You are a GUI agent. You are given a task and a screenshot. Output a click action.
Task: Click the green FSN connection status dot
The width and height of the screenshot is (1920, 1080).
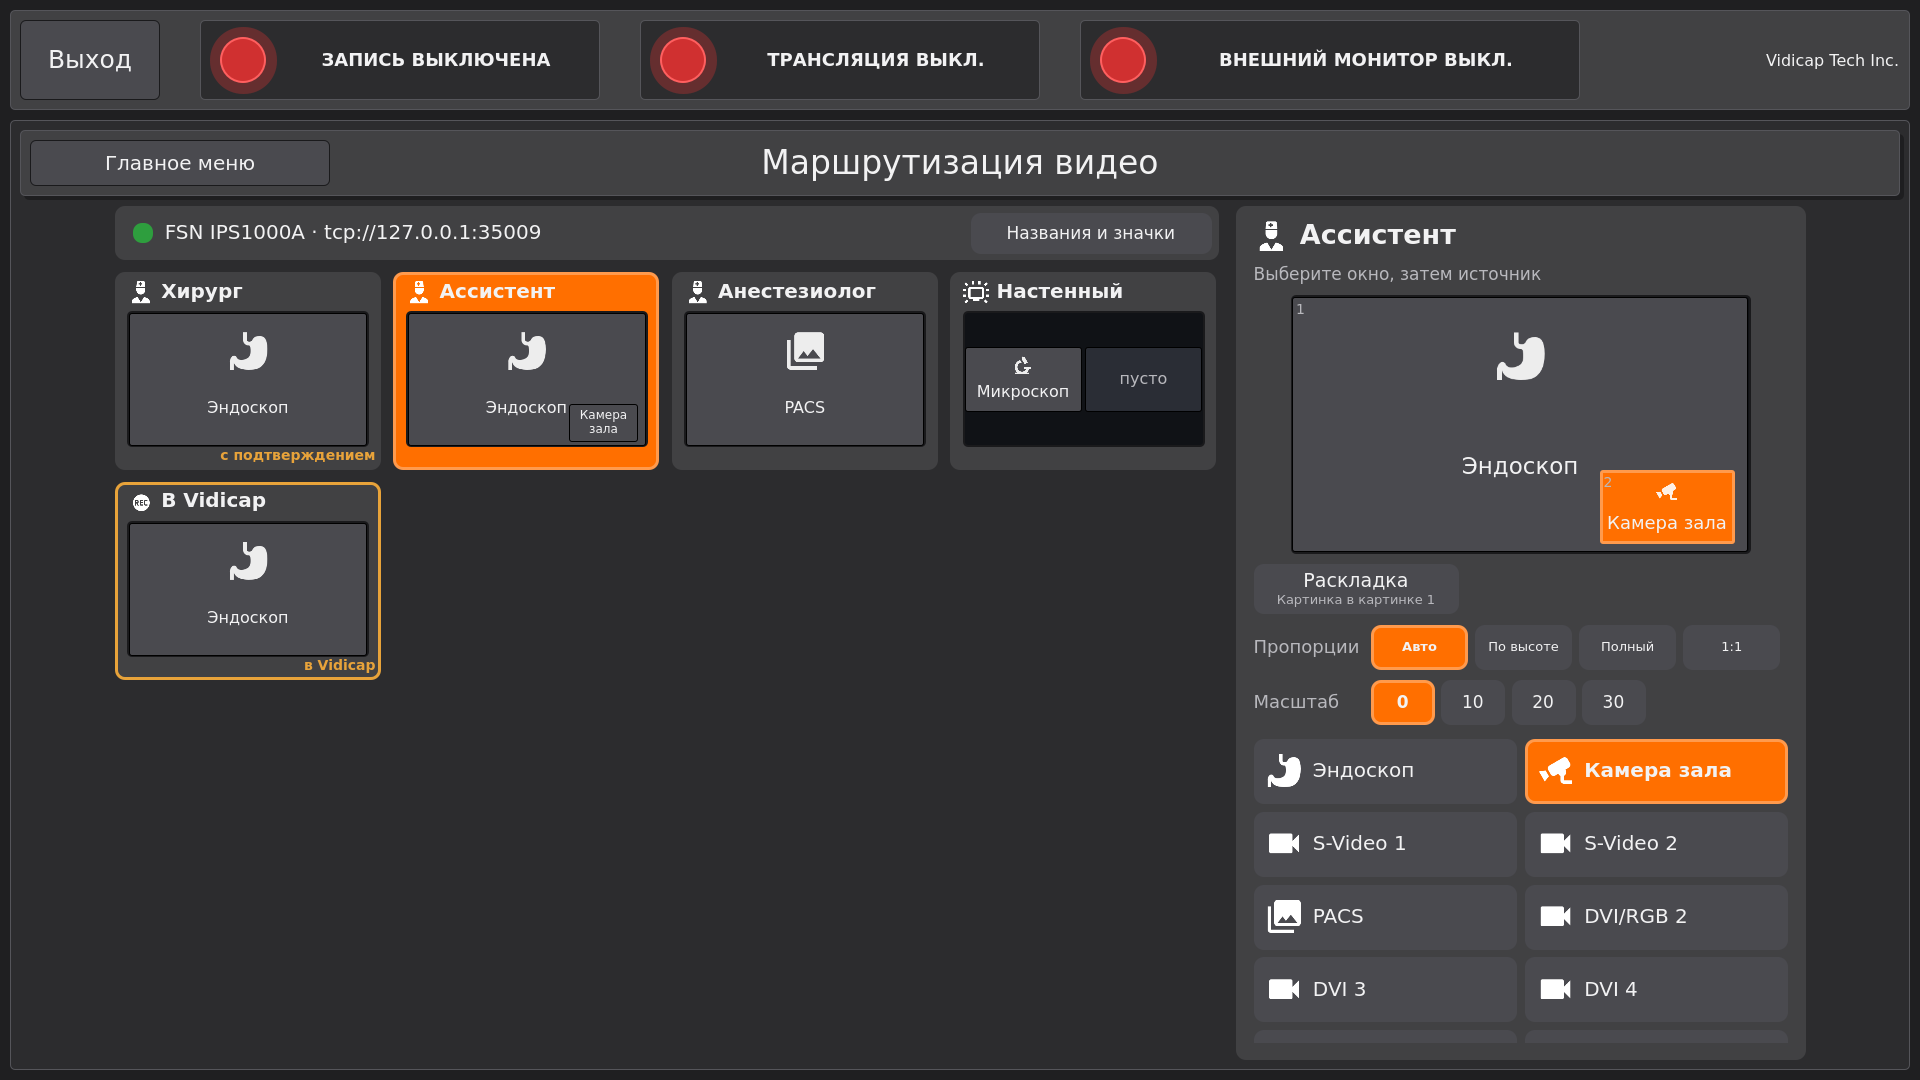click(x=143, y=233)
